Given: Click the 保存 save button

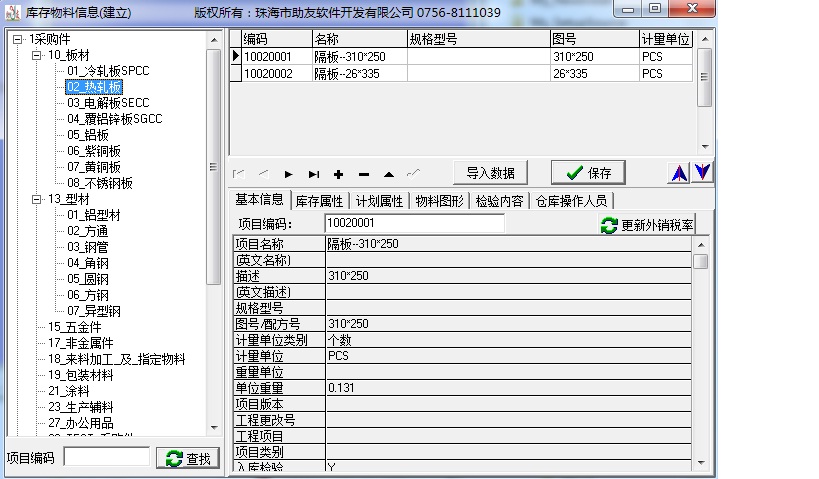Looking at the screenshot, I should point(588,173).
